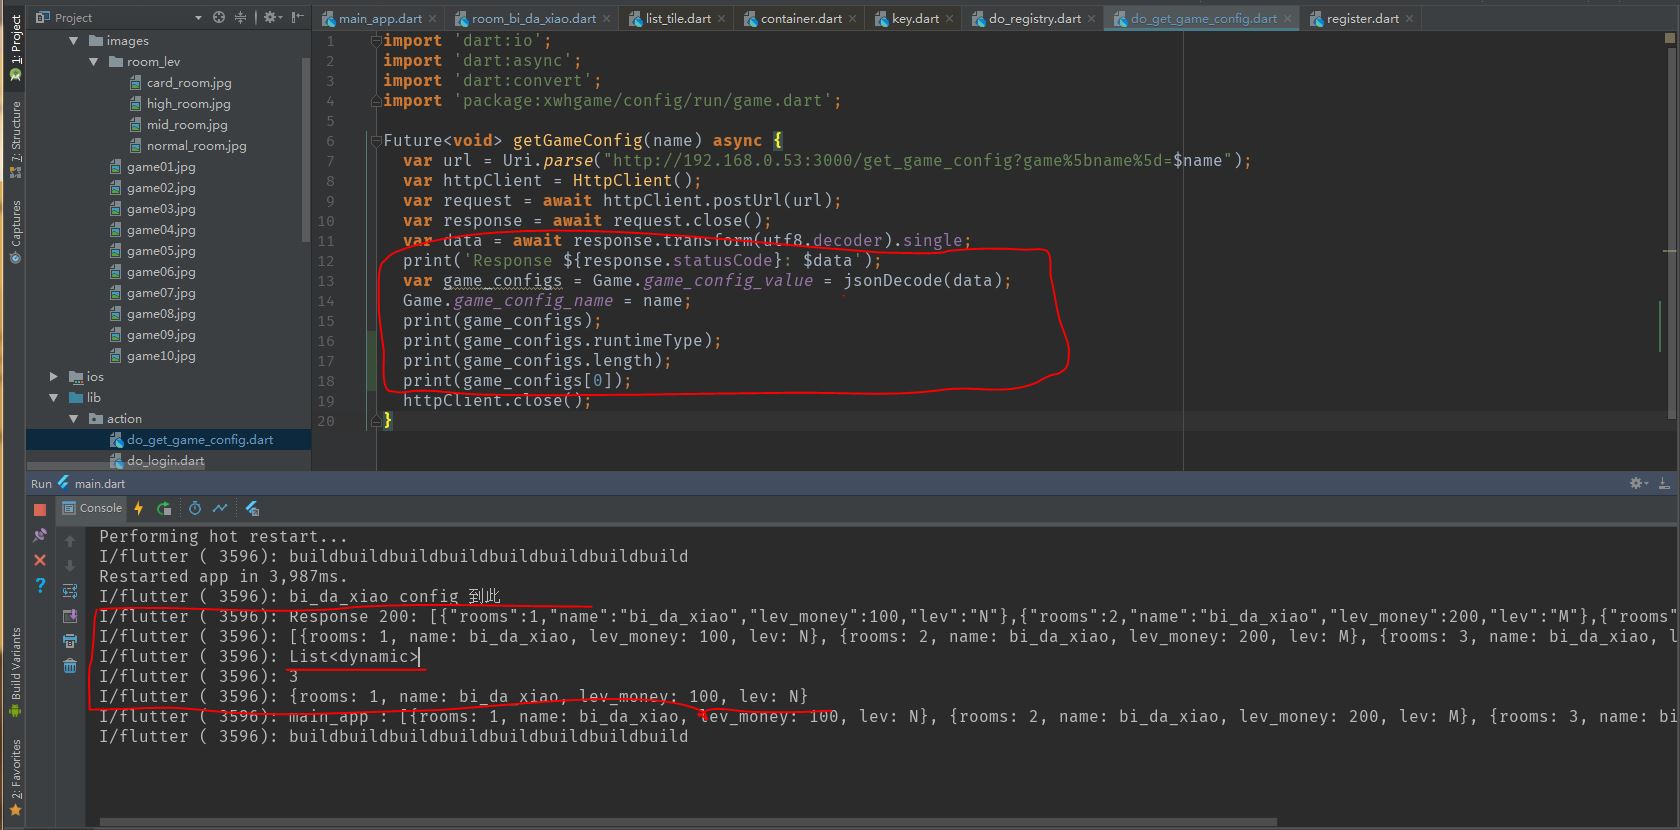Screen dimensions: 1680x830
Task: Click the console horizontal scrollbar
Action: click(688, 823)
